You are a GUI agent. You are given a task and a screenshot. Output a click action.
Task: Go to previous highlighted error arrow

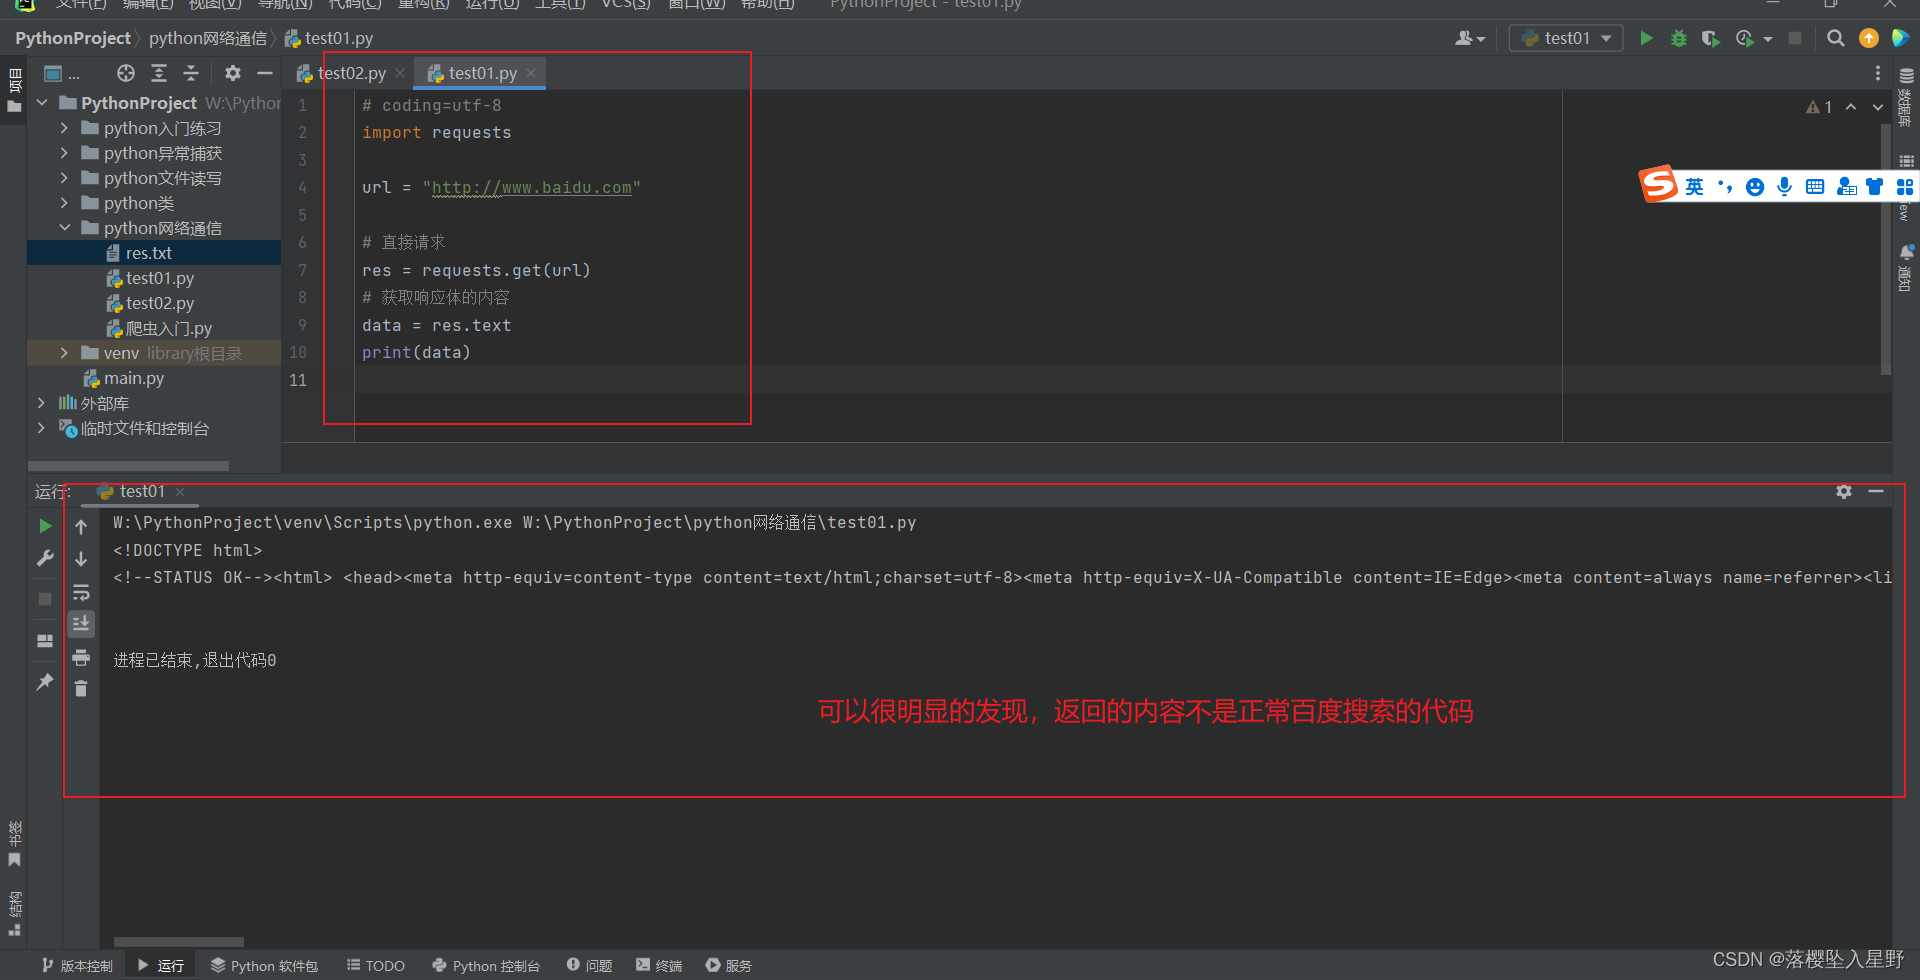1851,107
